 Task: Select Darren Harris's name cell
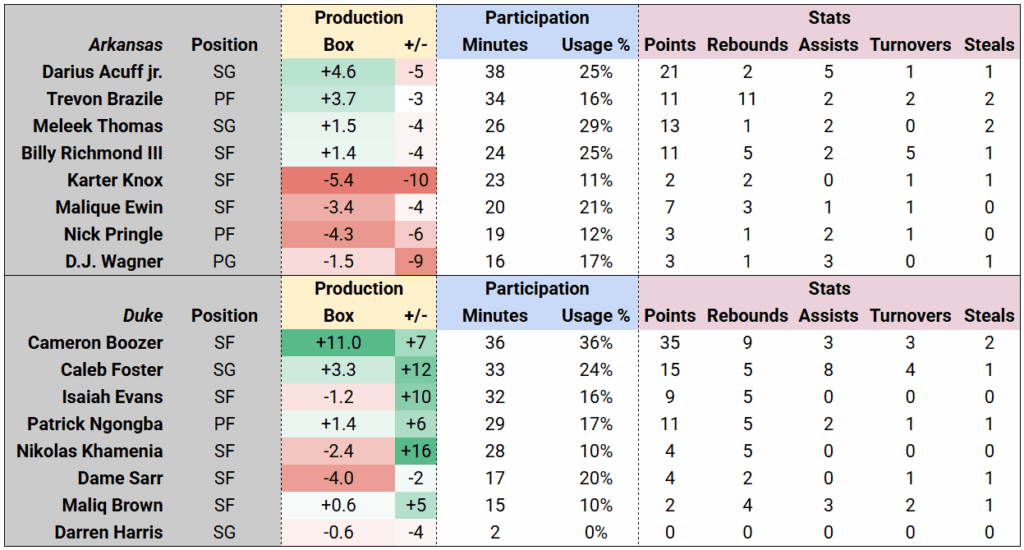108,531
